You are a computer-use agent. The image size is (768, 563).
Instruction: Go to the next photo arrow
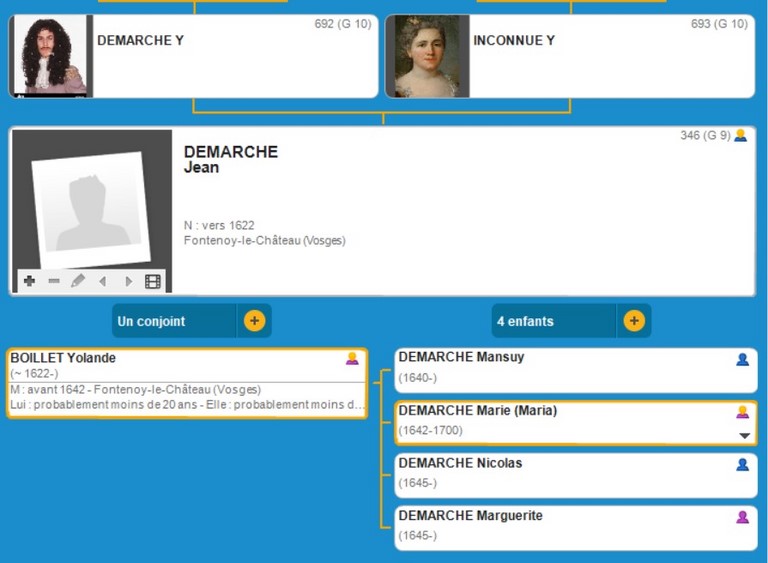(x=128, y=282)
